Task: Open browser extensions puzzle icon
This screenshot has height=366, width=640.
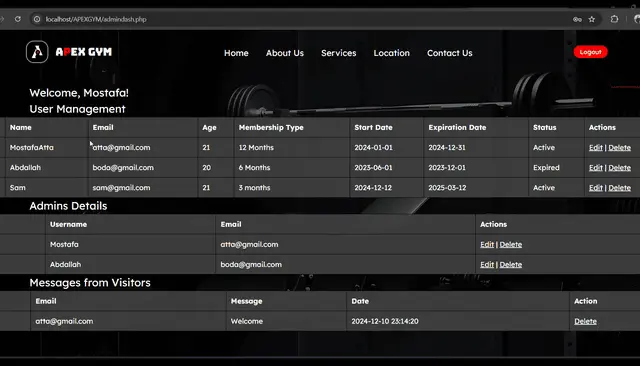Action: coord(614,19)
